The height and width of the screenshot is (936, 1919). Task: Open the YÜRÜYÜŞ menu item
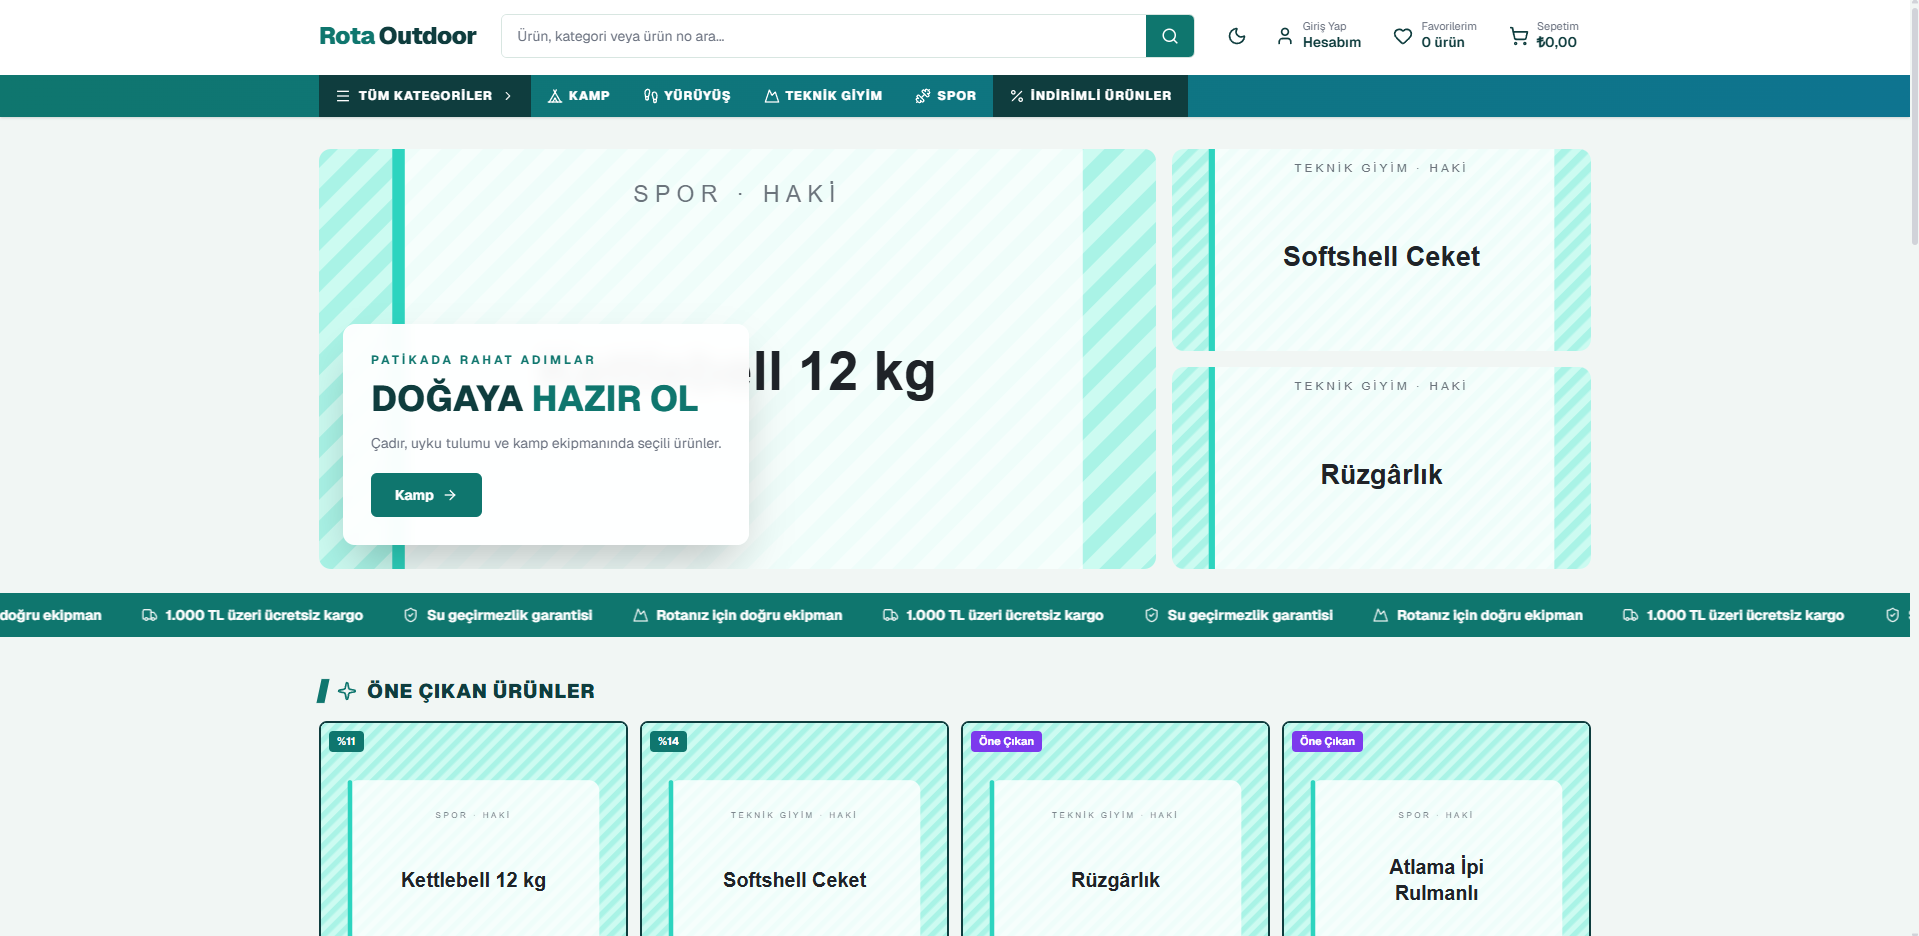(x=687, y=96)
